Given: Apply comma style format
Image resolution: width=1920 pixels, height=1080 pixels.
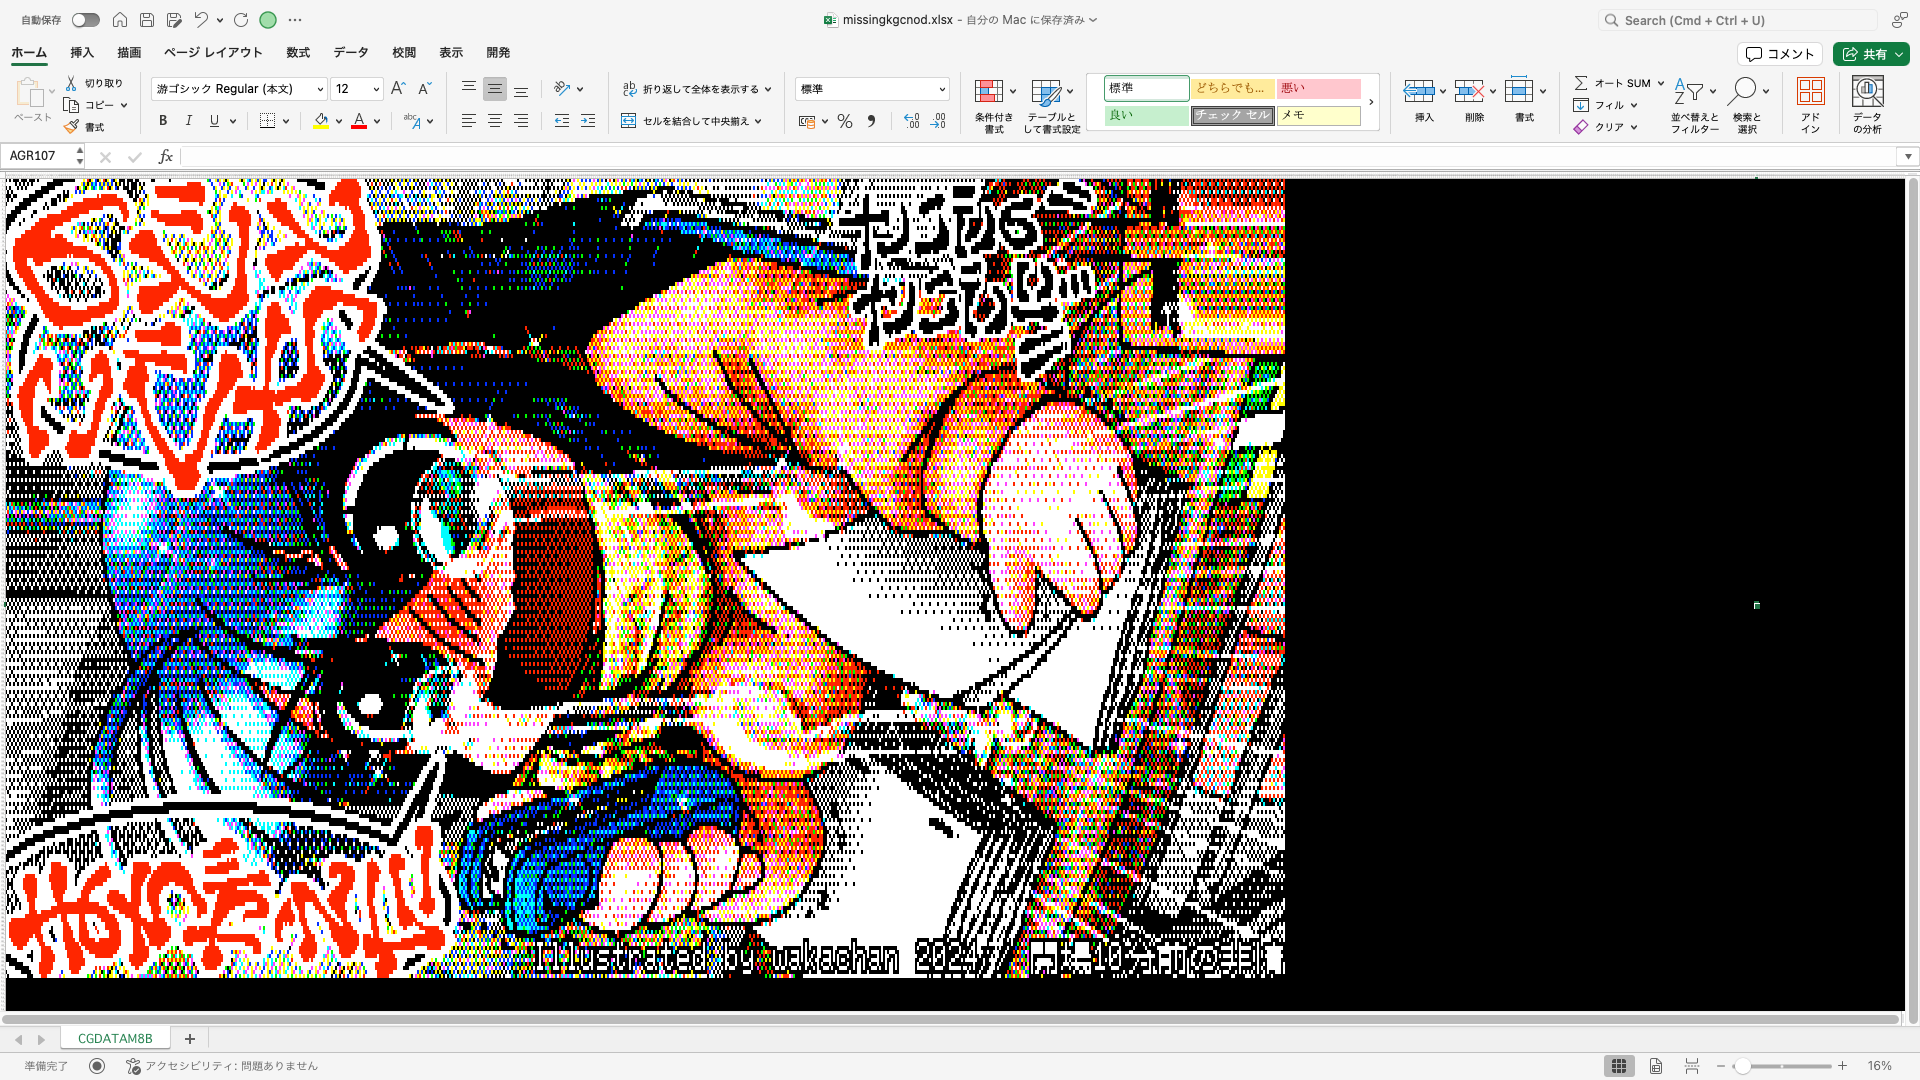Looking at the screenshot, I should pyautogui.click(x=871, y=121).
